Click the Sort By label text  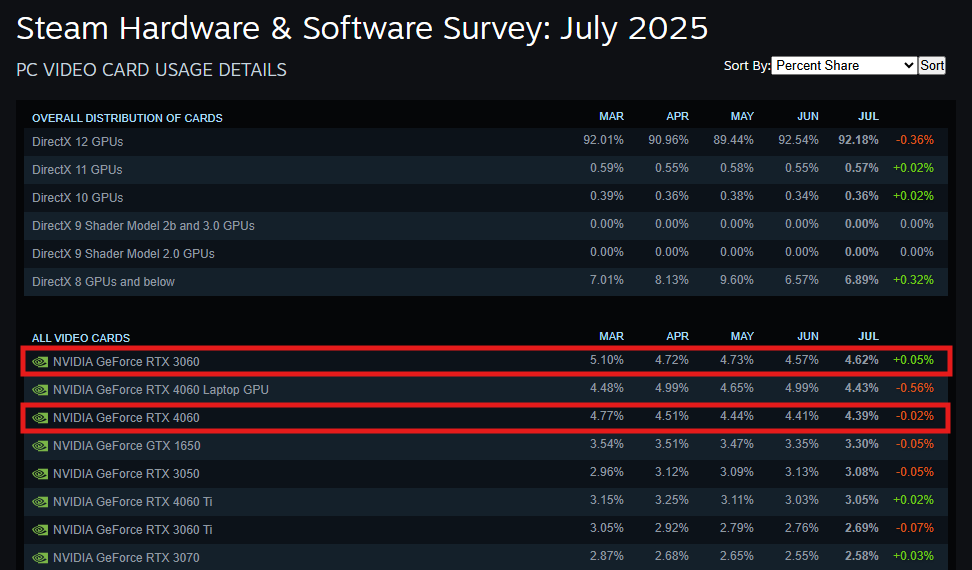pos(746,66)
